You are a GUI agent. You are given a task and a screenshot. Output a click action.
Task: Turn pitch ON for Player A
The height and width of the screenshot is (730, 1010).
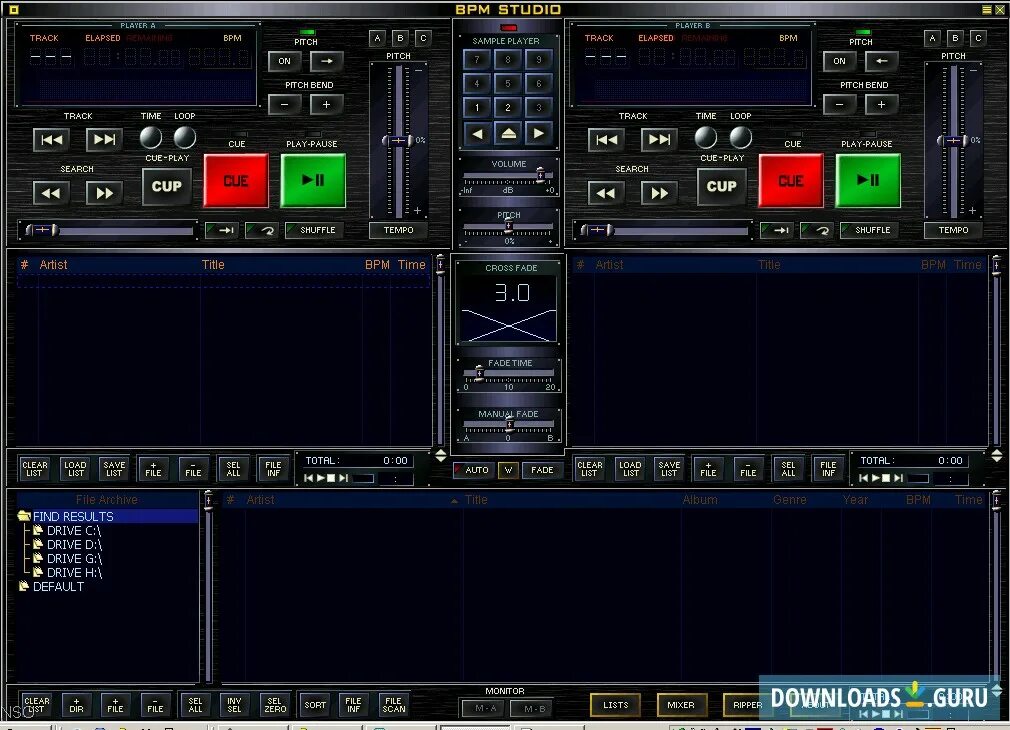click(x=285, y=61)
